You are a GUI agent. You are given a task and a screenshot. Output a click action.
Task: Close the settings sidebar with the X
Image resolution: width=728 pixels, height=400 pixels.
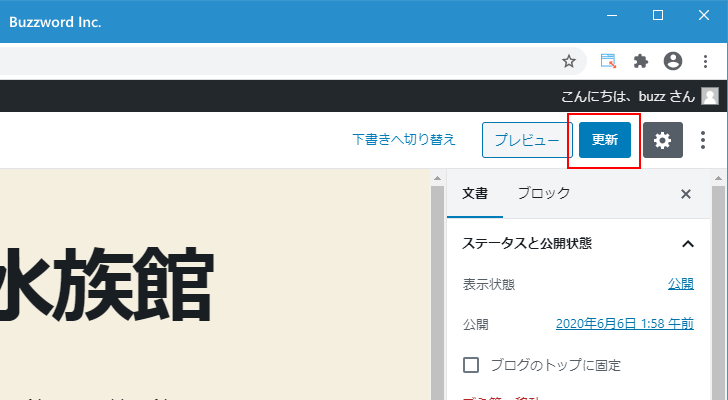[x=686, y=194]
